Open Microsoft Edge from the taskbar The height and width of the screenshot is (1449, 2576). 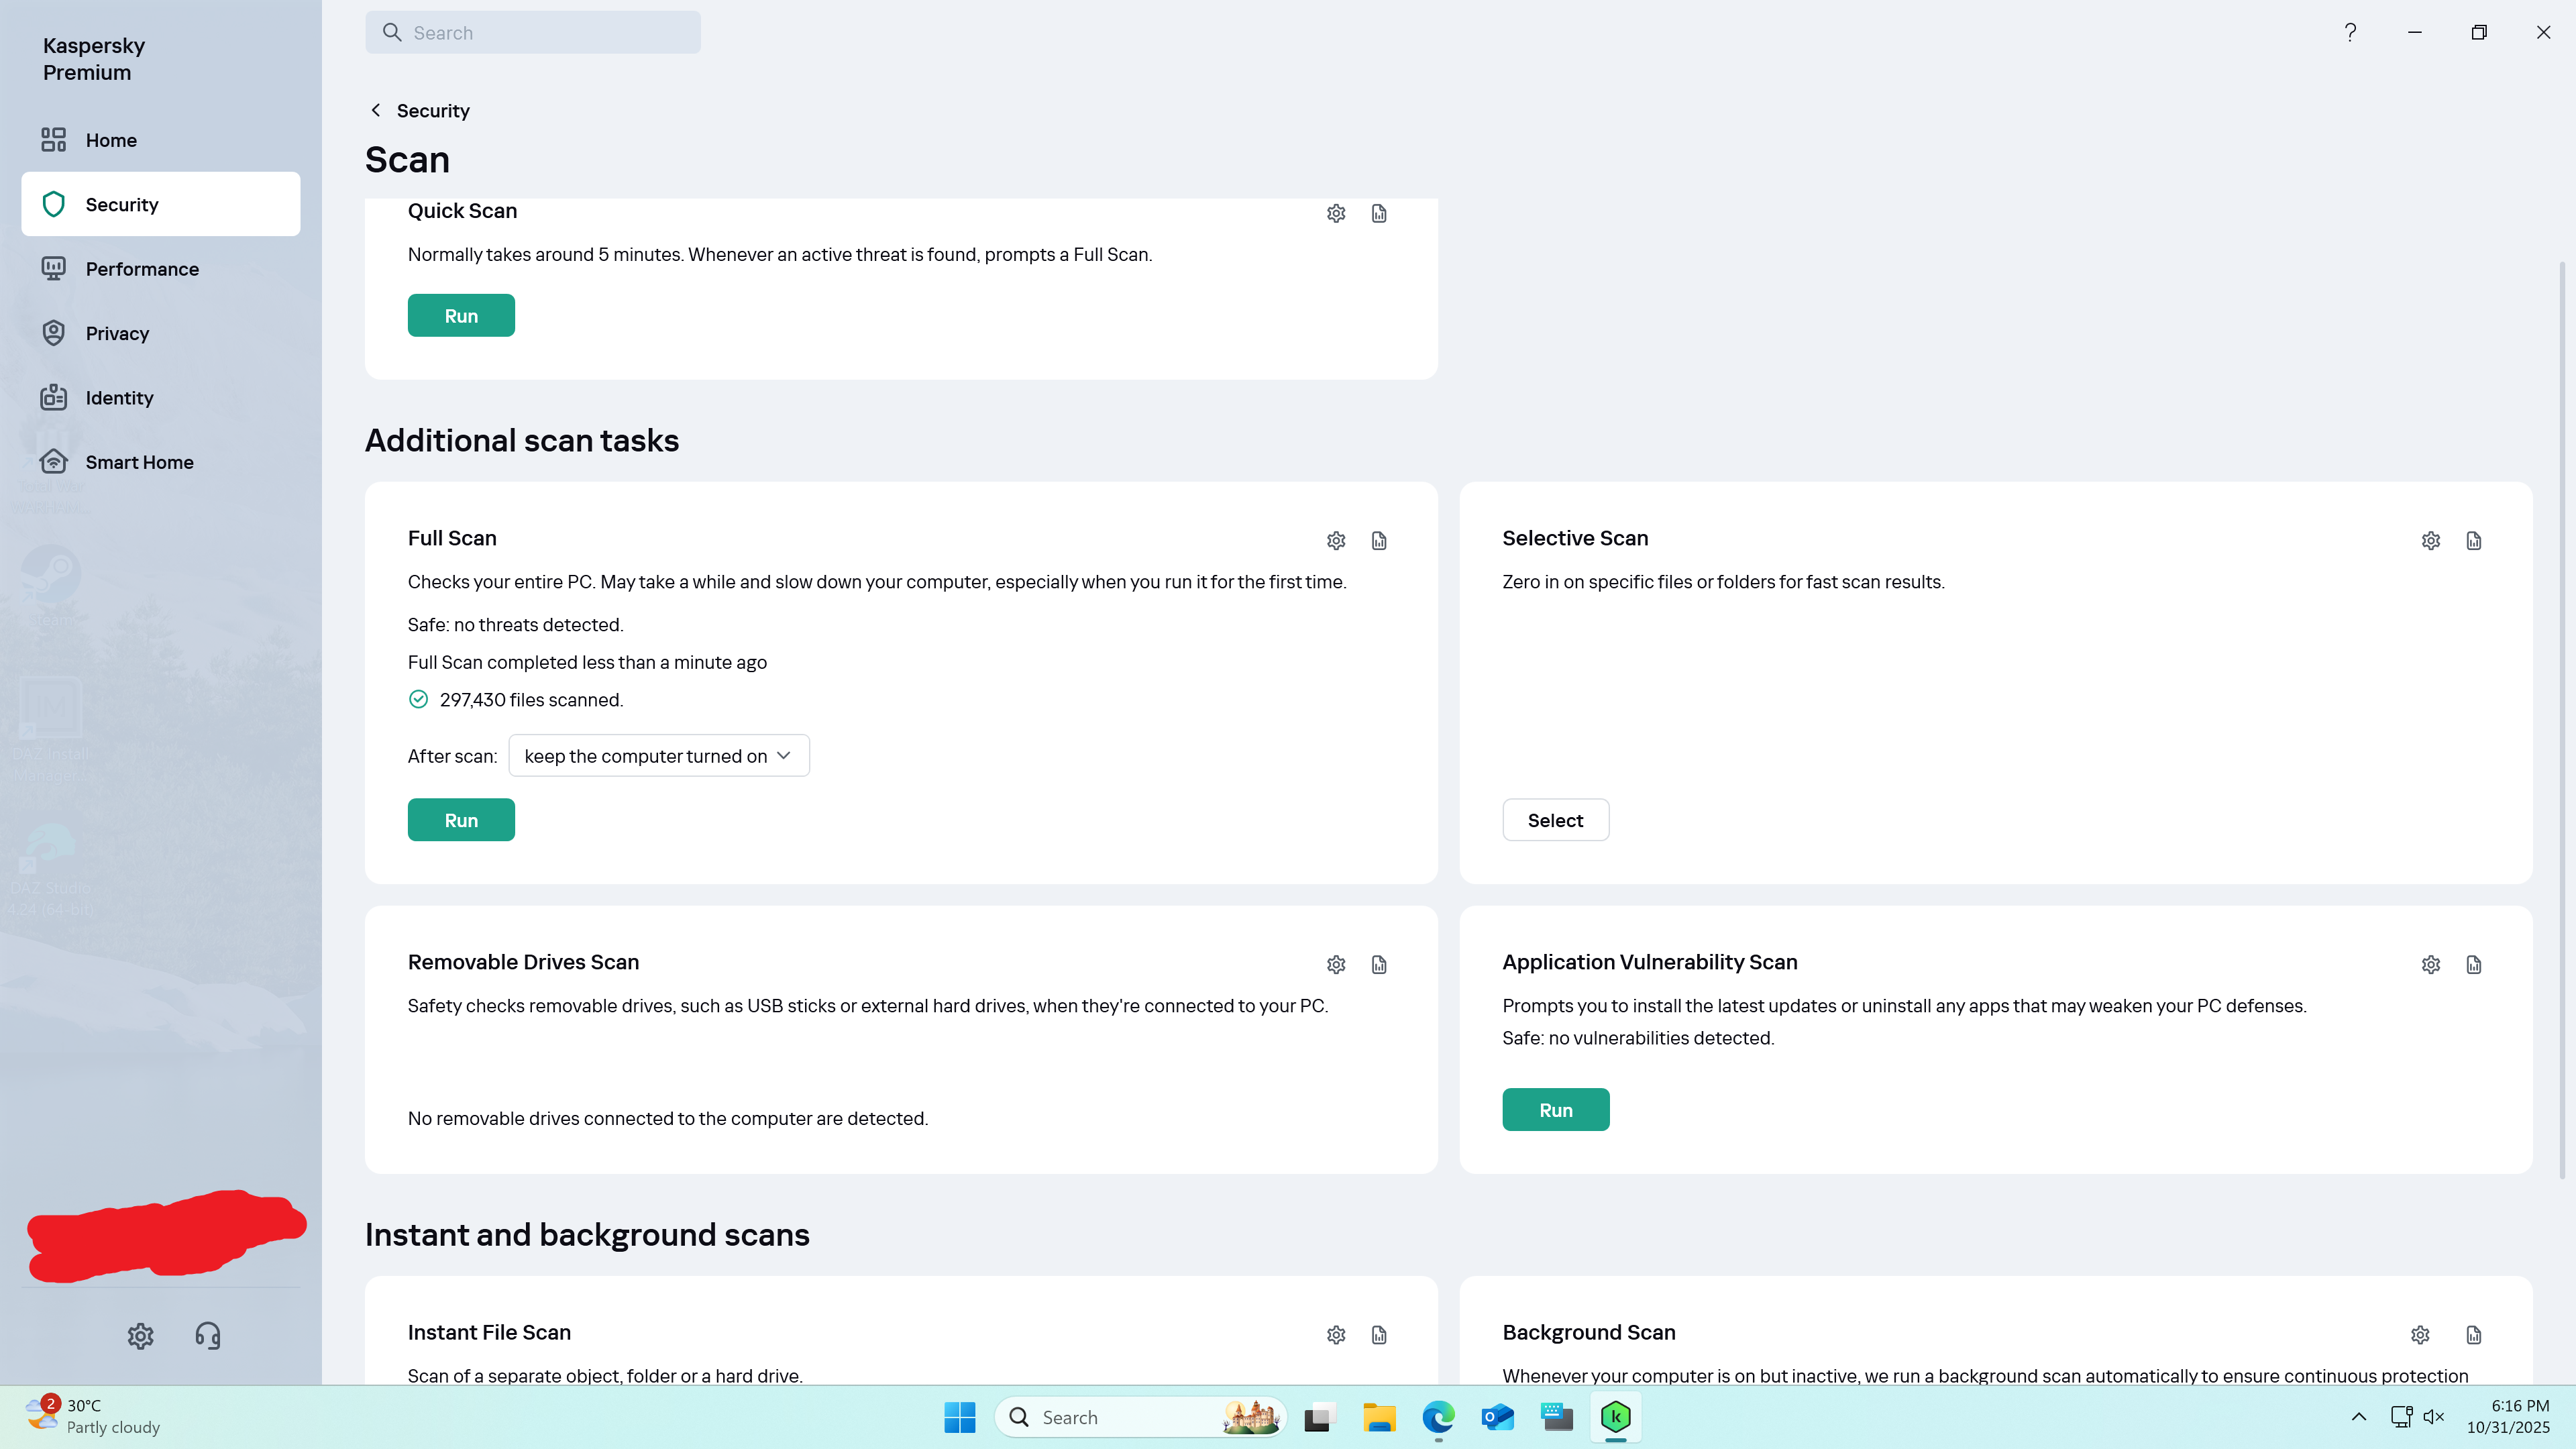[1438, 1417]
